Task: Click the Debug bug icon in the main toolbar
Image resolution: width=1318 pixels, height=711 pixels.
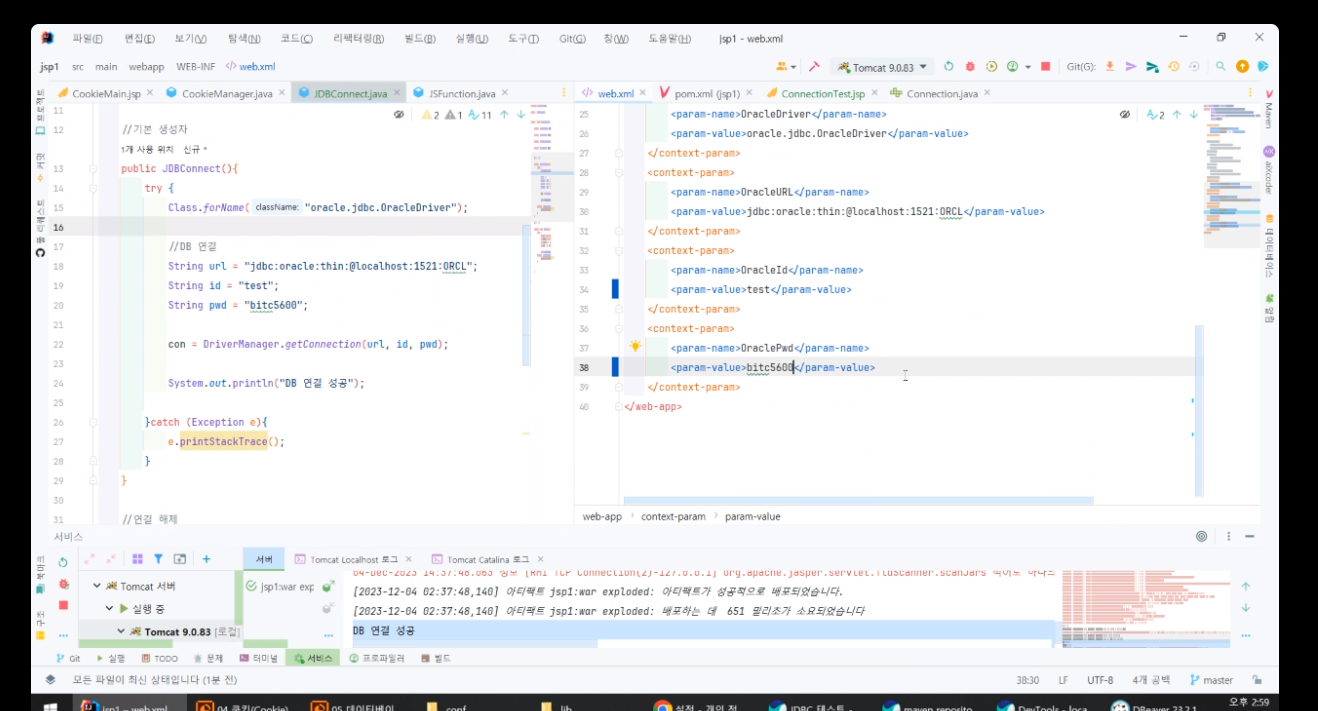Action: (x=970, y=67)
